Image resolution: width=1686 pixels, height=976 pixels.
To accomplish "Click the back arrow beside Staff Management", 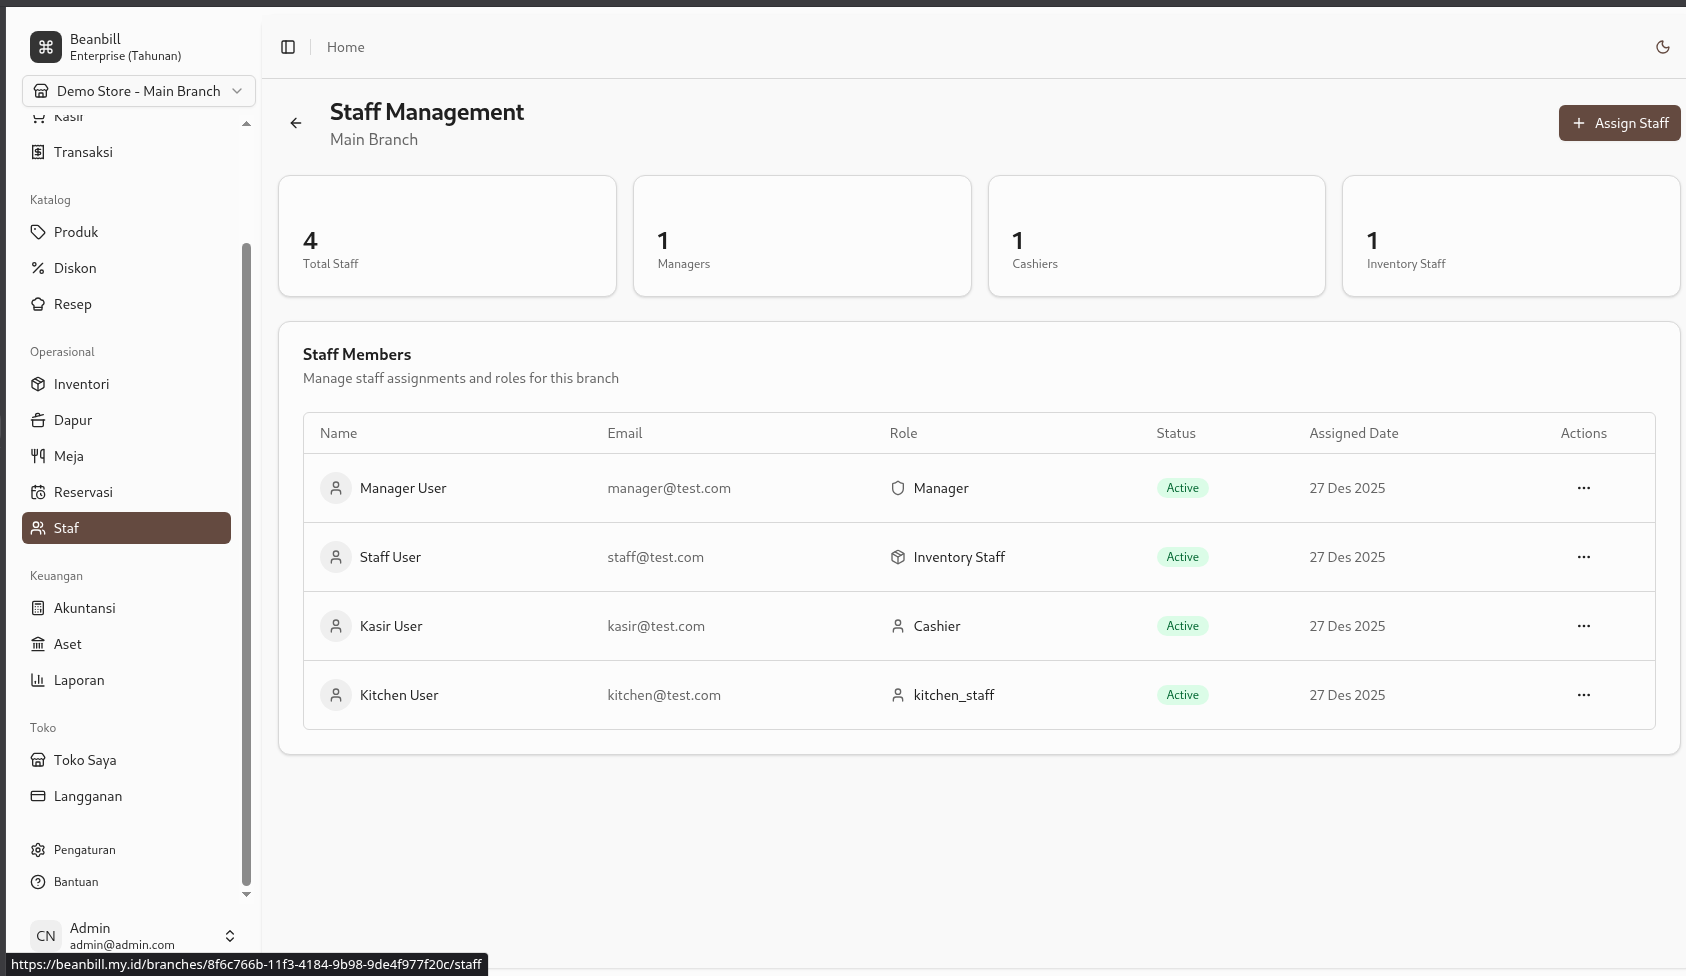I will (296, 123).
